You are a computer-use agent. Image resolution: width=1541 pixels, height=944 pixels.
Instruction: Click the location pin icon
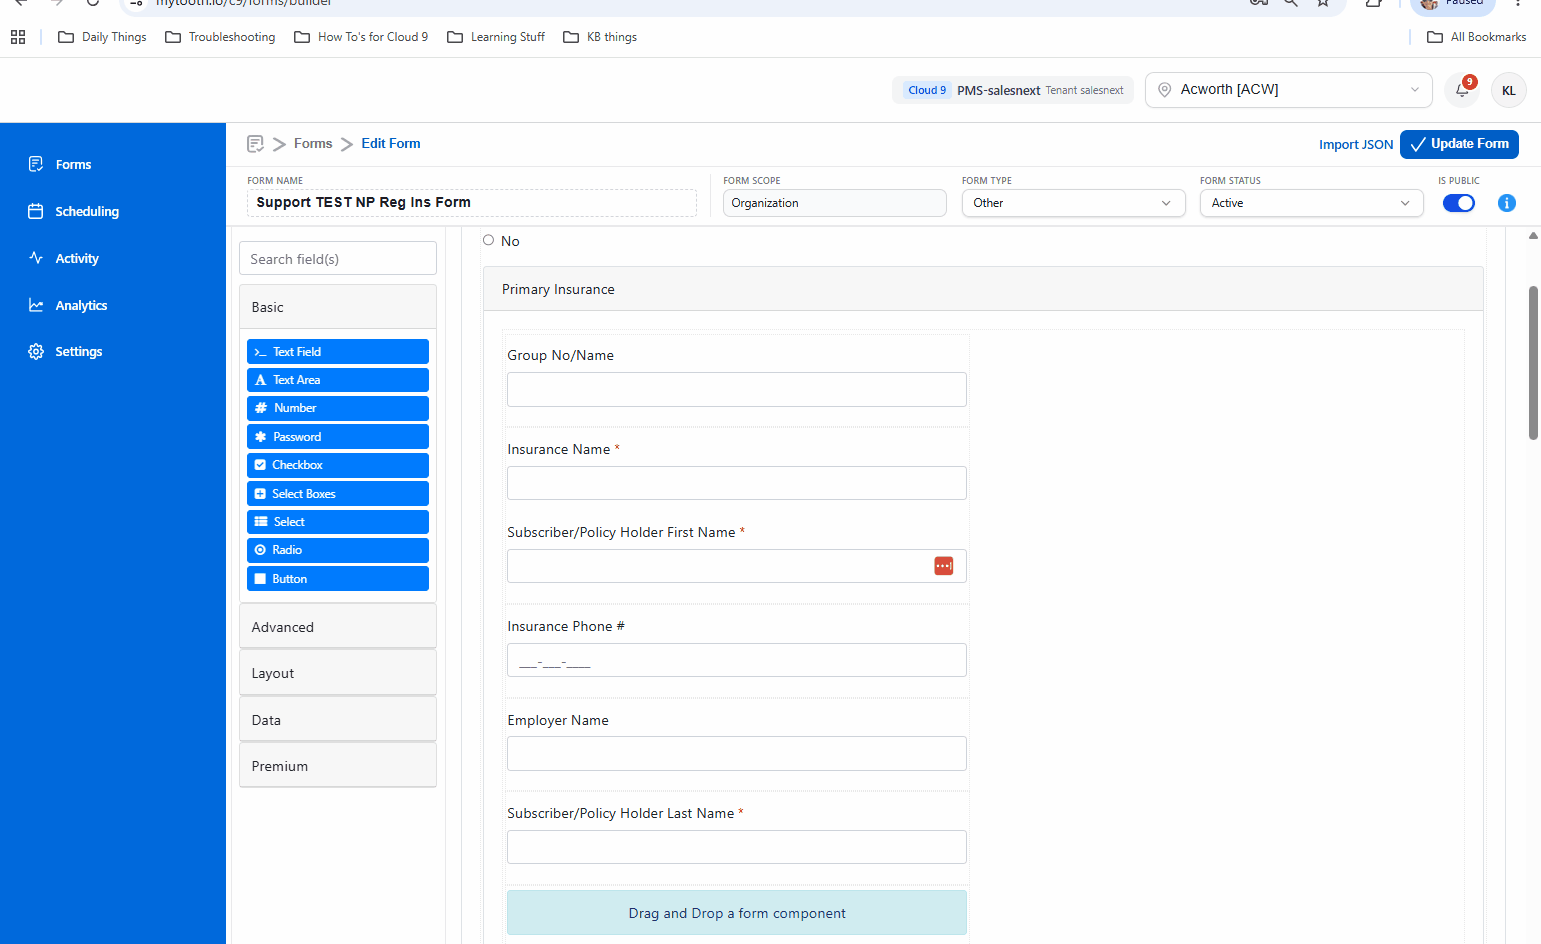click(1164, 90)
